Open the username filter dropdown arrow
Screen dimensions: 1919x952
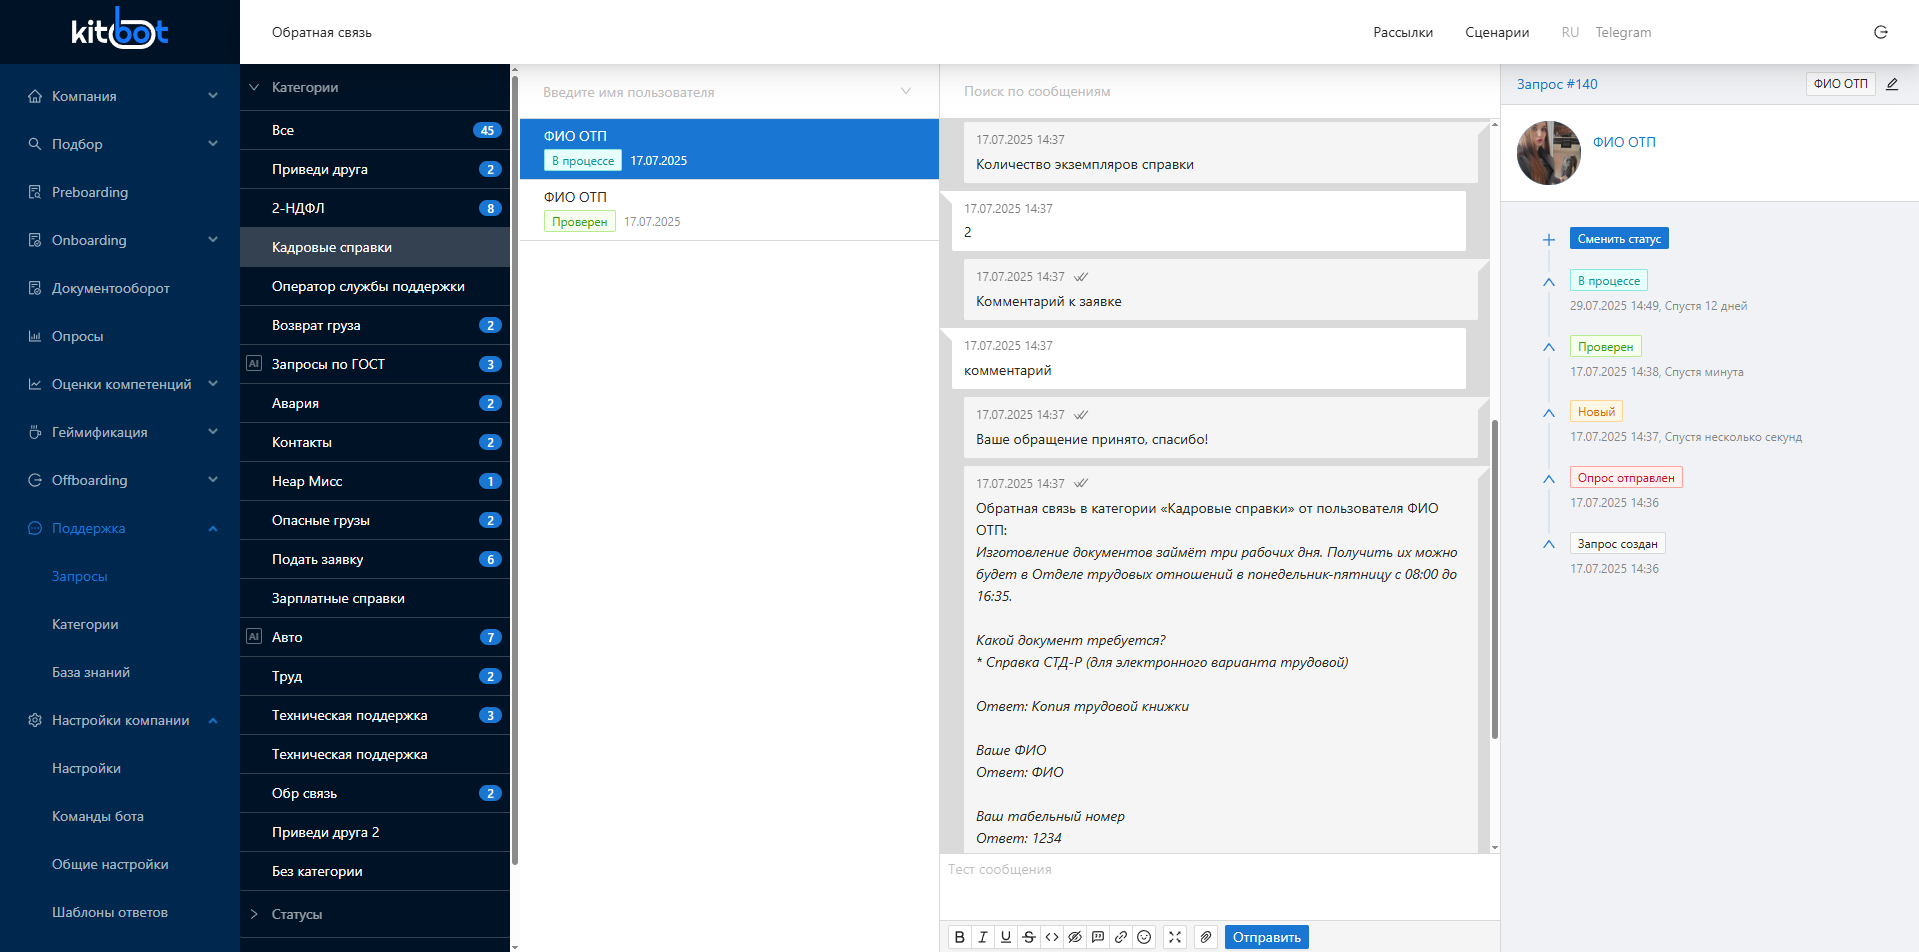pos(906,92)
